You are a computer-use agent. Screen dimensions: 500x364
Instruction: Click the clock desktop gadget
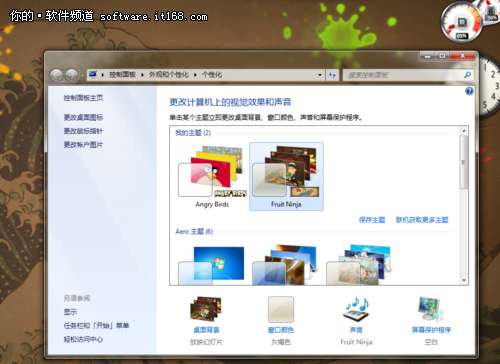click(x=489, y=86)
